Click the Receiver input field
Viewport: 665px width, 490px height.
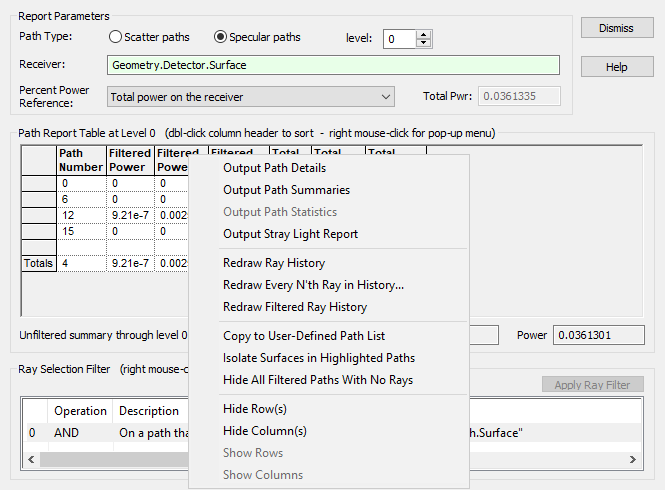[333, 65]
